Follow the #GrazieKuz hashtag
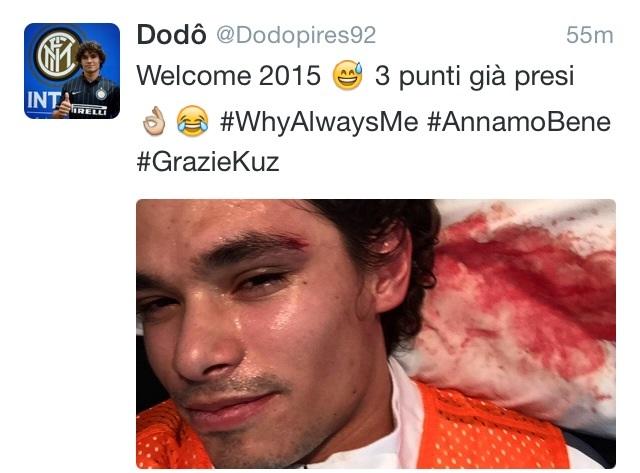Screen dimensions: 640x473 pos(208,162)
